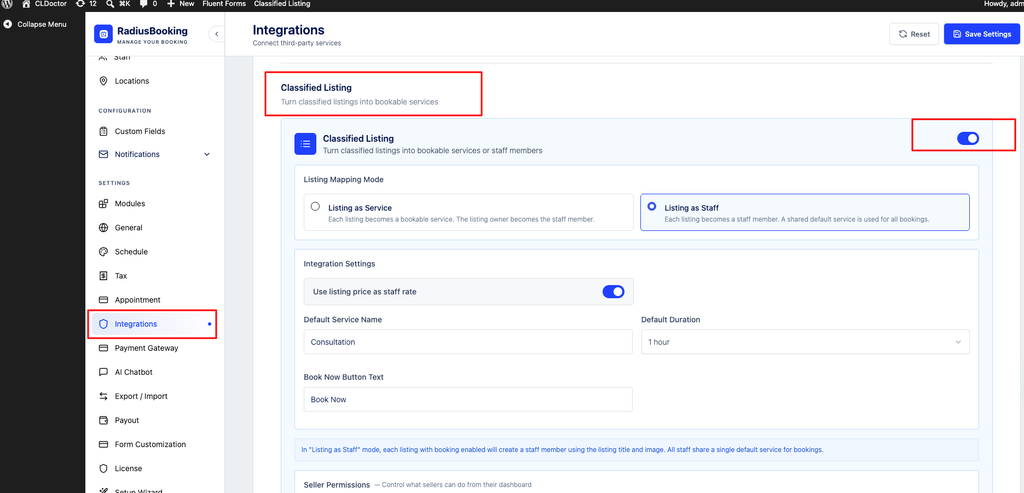Image resolution: width=1024 pixels, height=493 pixels.
Task: Click the Tax icon in sidebar
Action: click(x=103, y=276)
